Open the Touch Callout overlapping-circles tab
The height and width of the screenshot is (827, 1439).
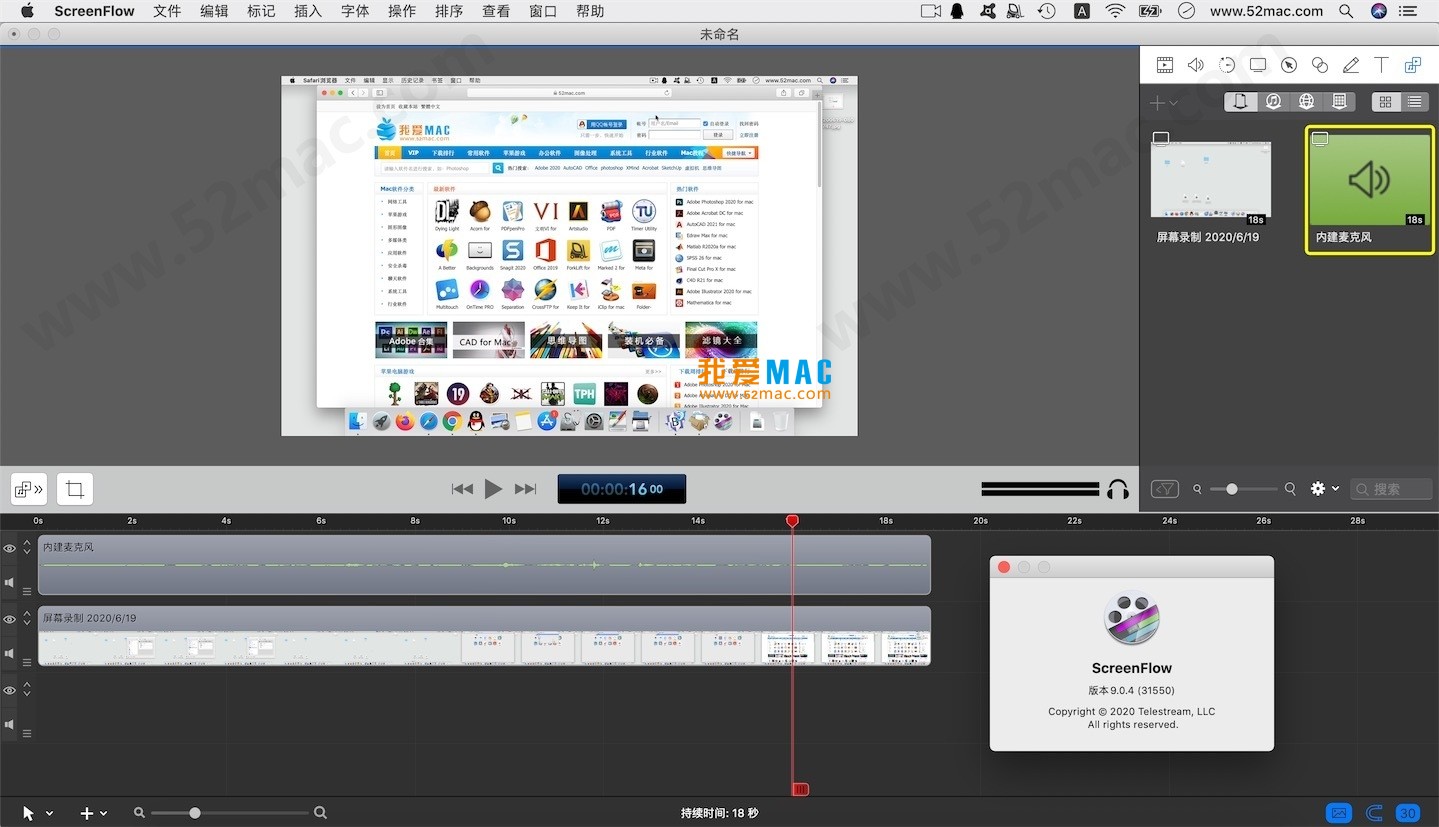1320,65
